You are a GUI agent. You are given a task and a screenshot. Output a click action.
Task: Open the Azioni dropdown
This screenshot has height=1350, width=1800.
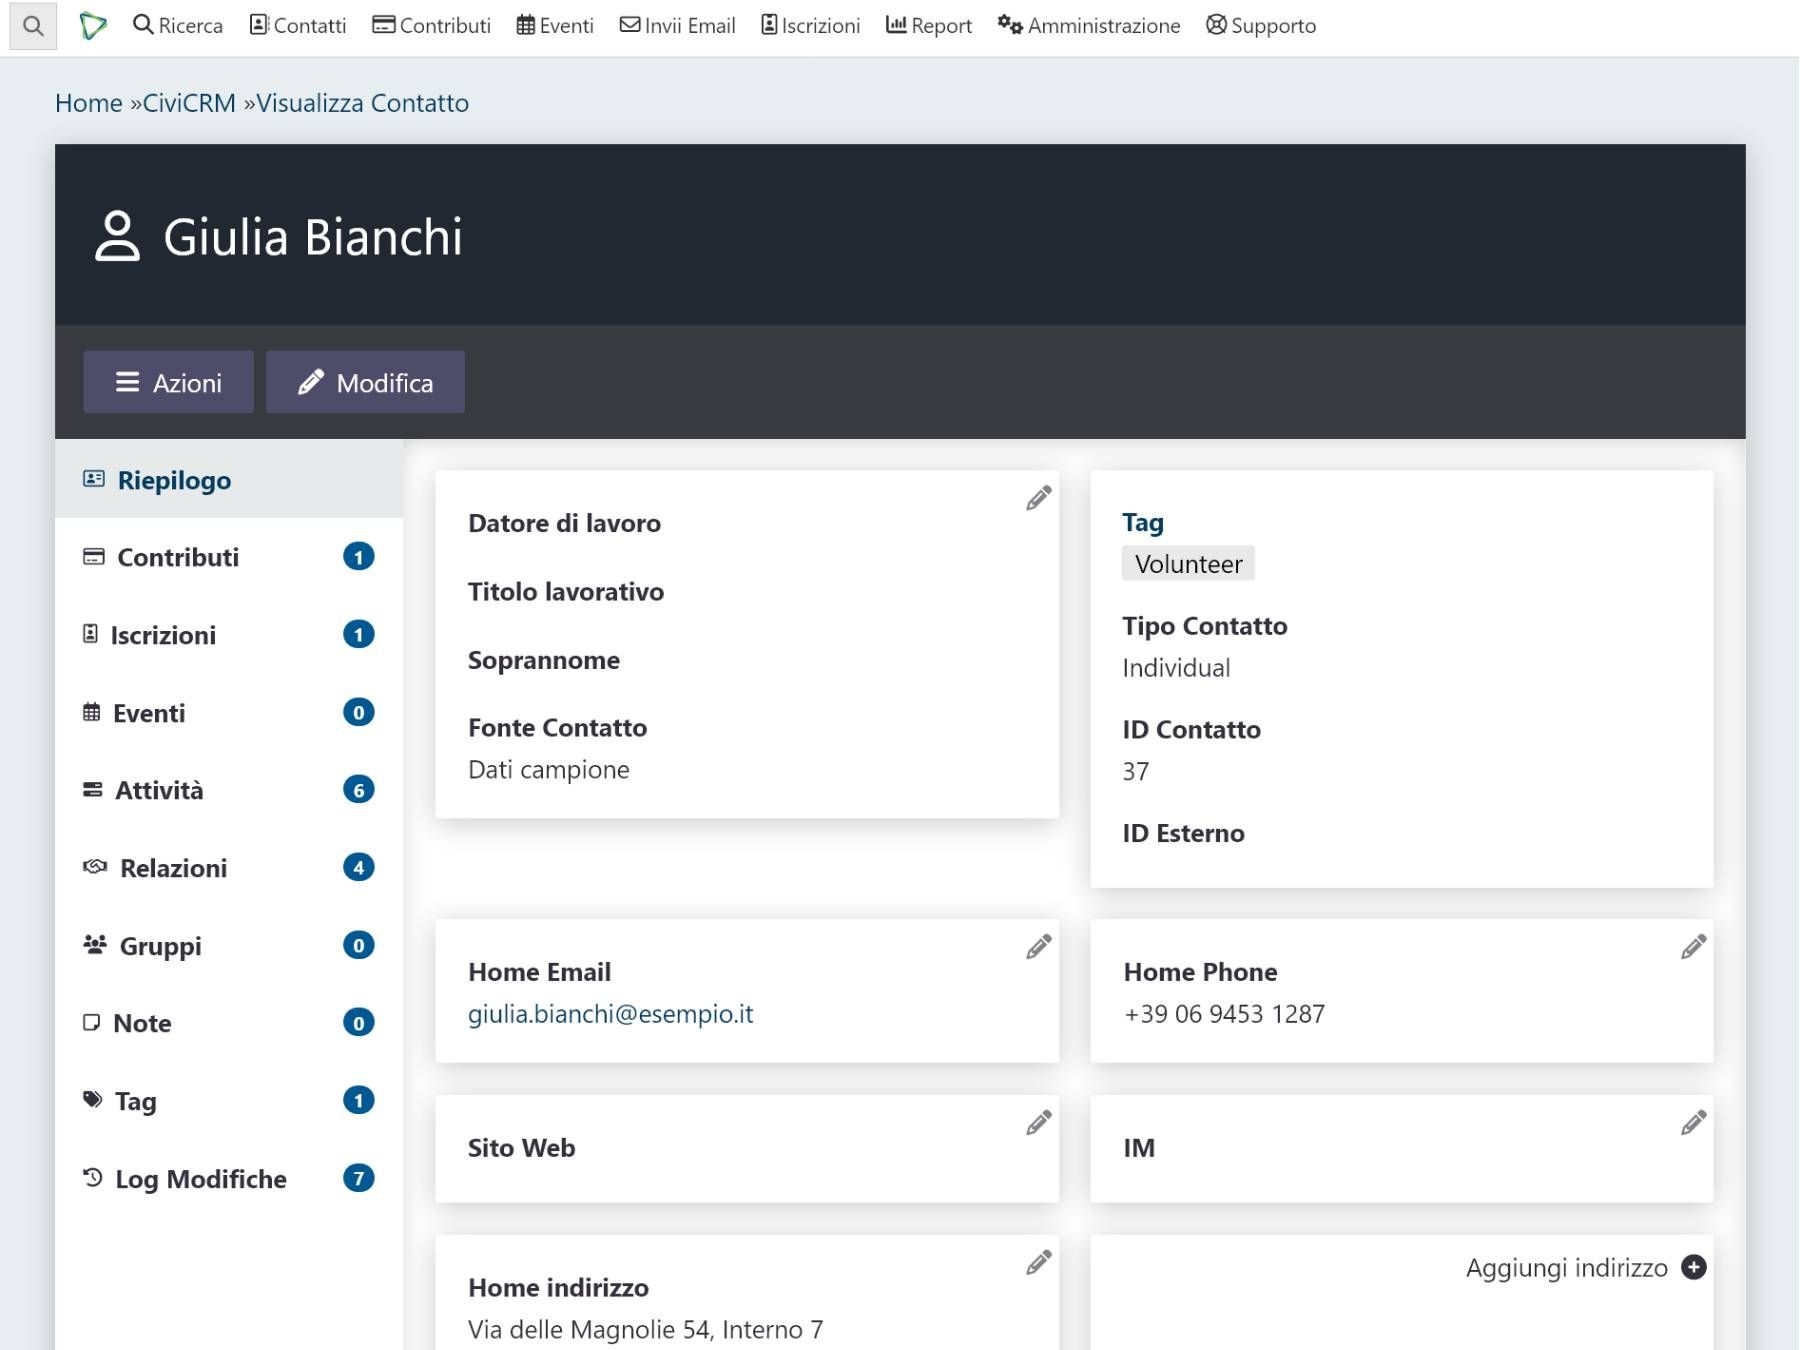point(168,382)
